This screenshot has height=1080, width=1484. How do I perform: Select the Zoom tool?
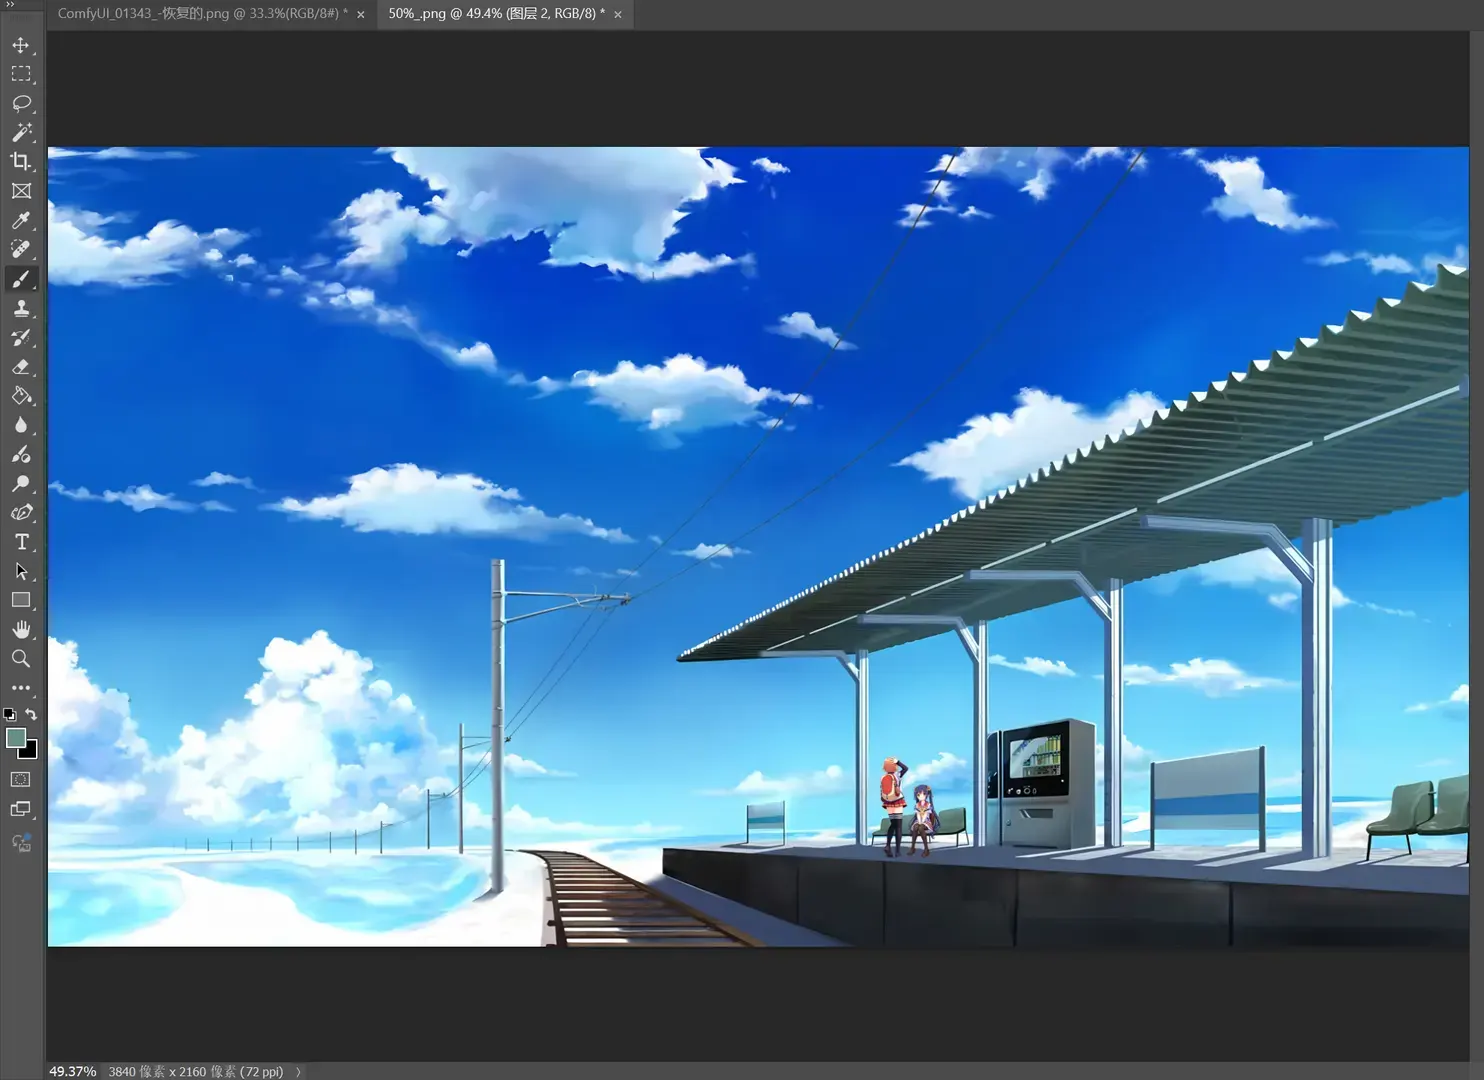tap(21, 658)
